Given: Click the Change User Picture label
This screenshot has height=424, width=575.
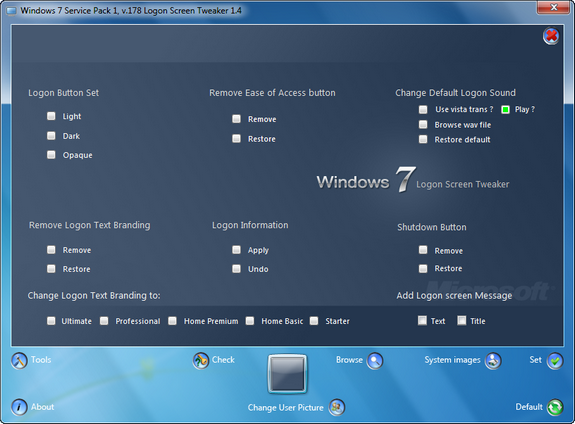Looking at the screenshot, I should coord(285,407).
